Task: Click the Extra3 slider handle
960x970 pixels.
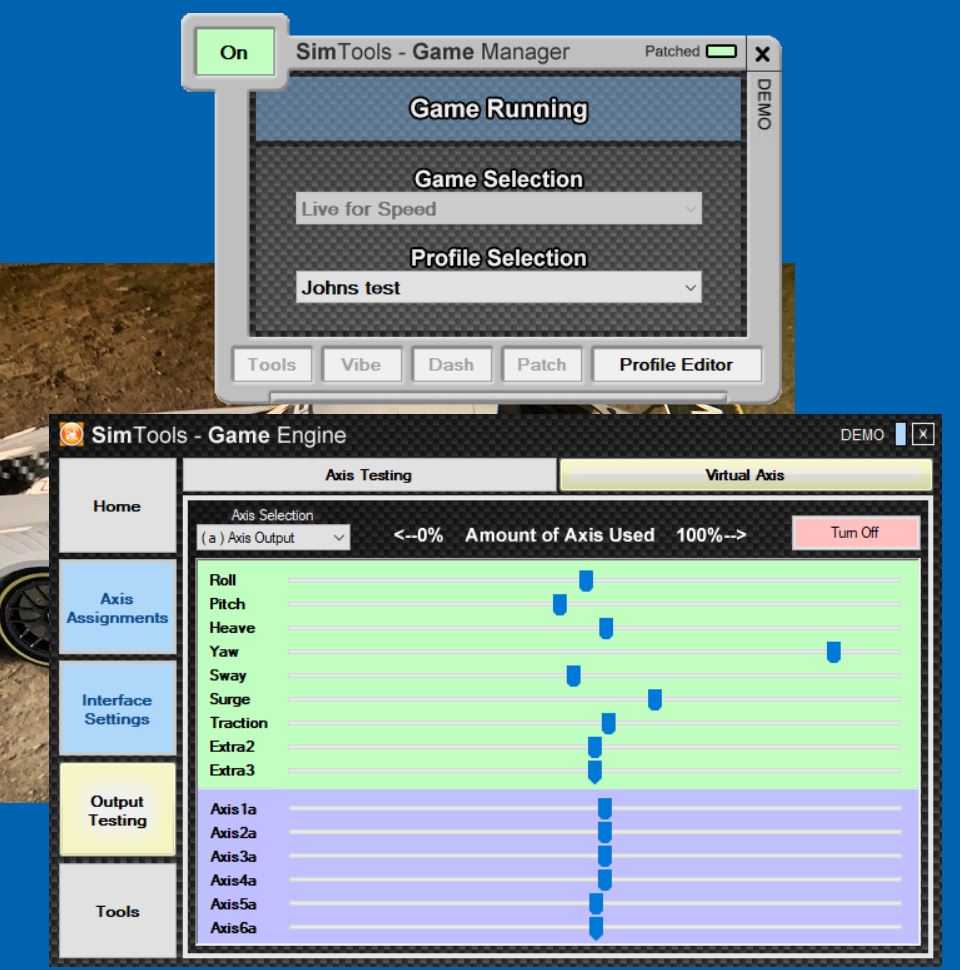Action: click(595, 772)
